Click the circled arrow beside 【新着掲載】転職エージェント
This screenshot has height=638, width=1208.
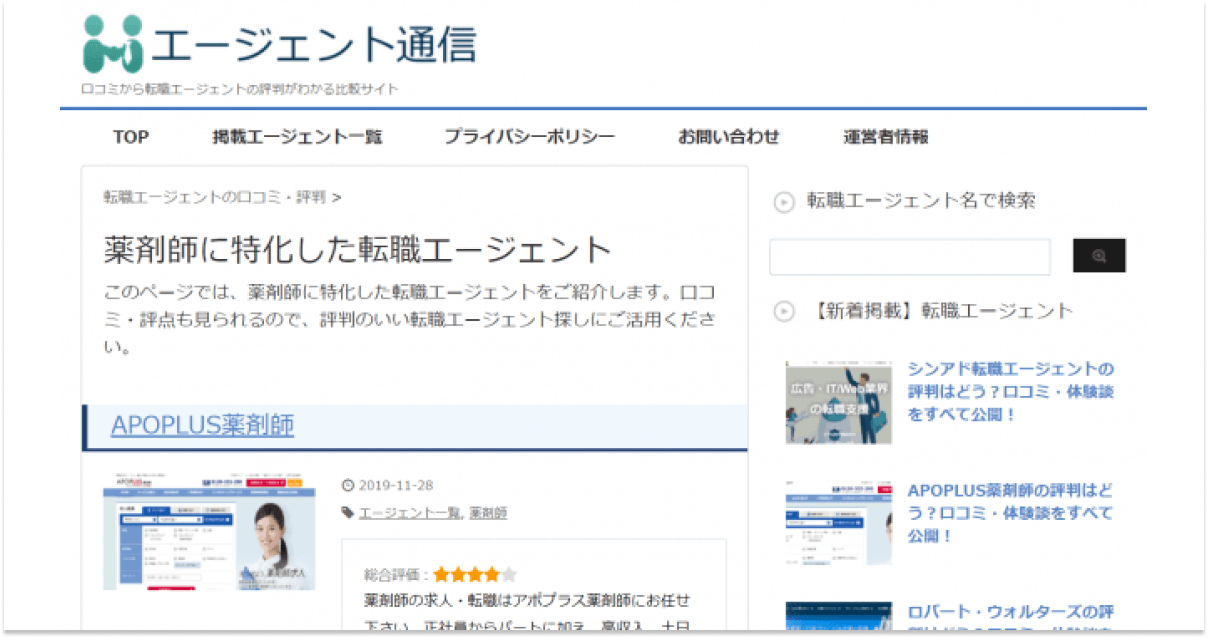[x=784, y=312]
